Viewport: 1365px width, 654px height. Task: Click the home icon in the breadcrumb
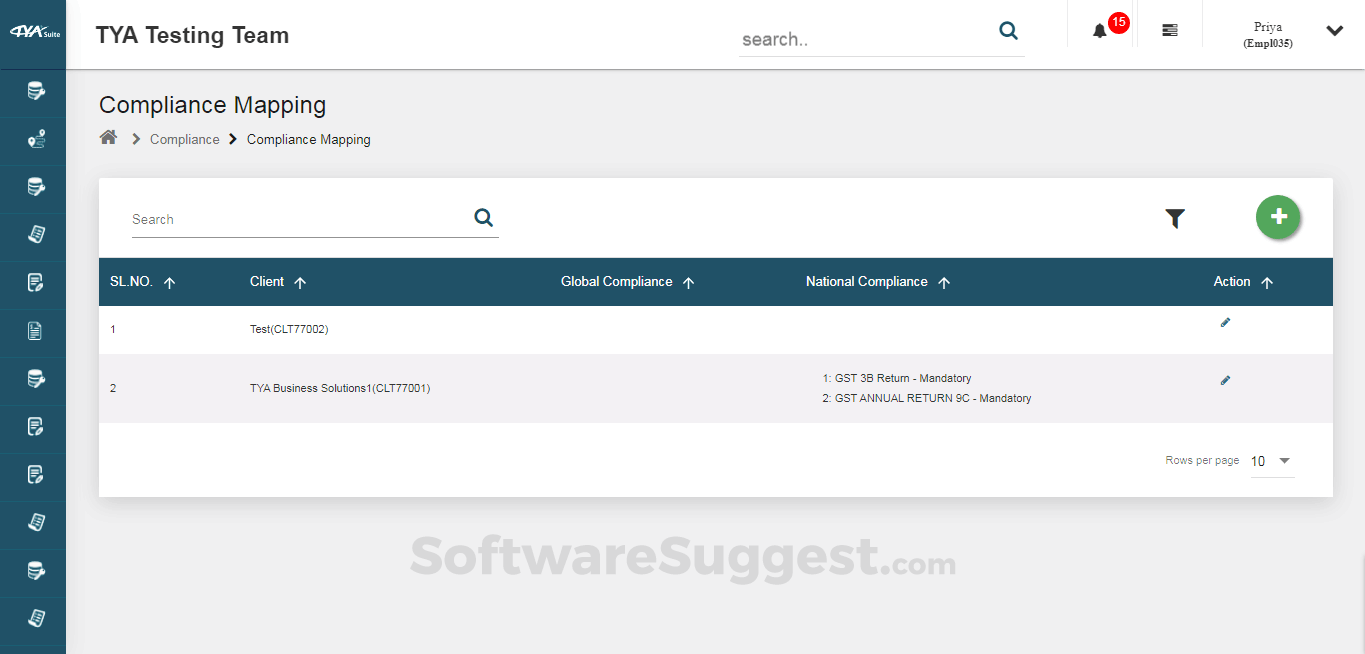[x=108, y=137]
